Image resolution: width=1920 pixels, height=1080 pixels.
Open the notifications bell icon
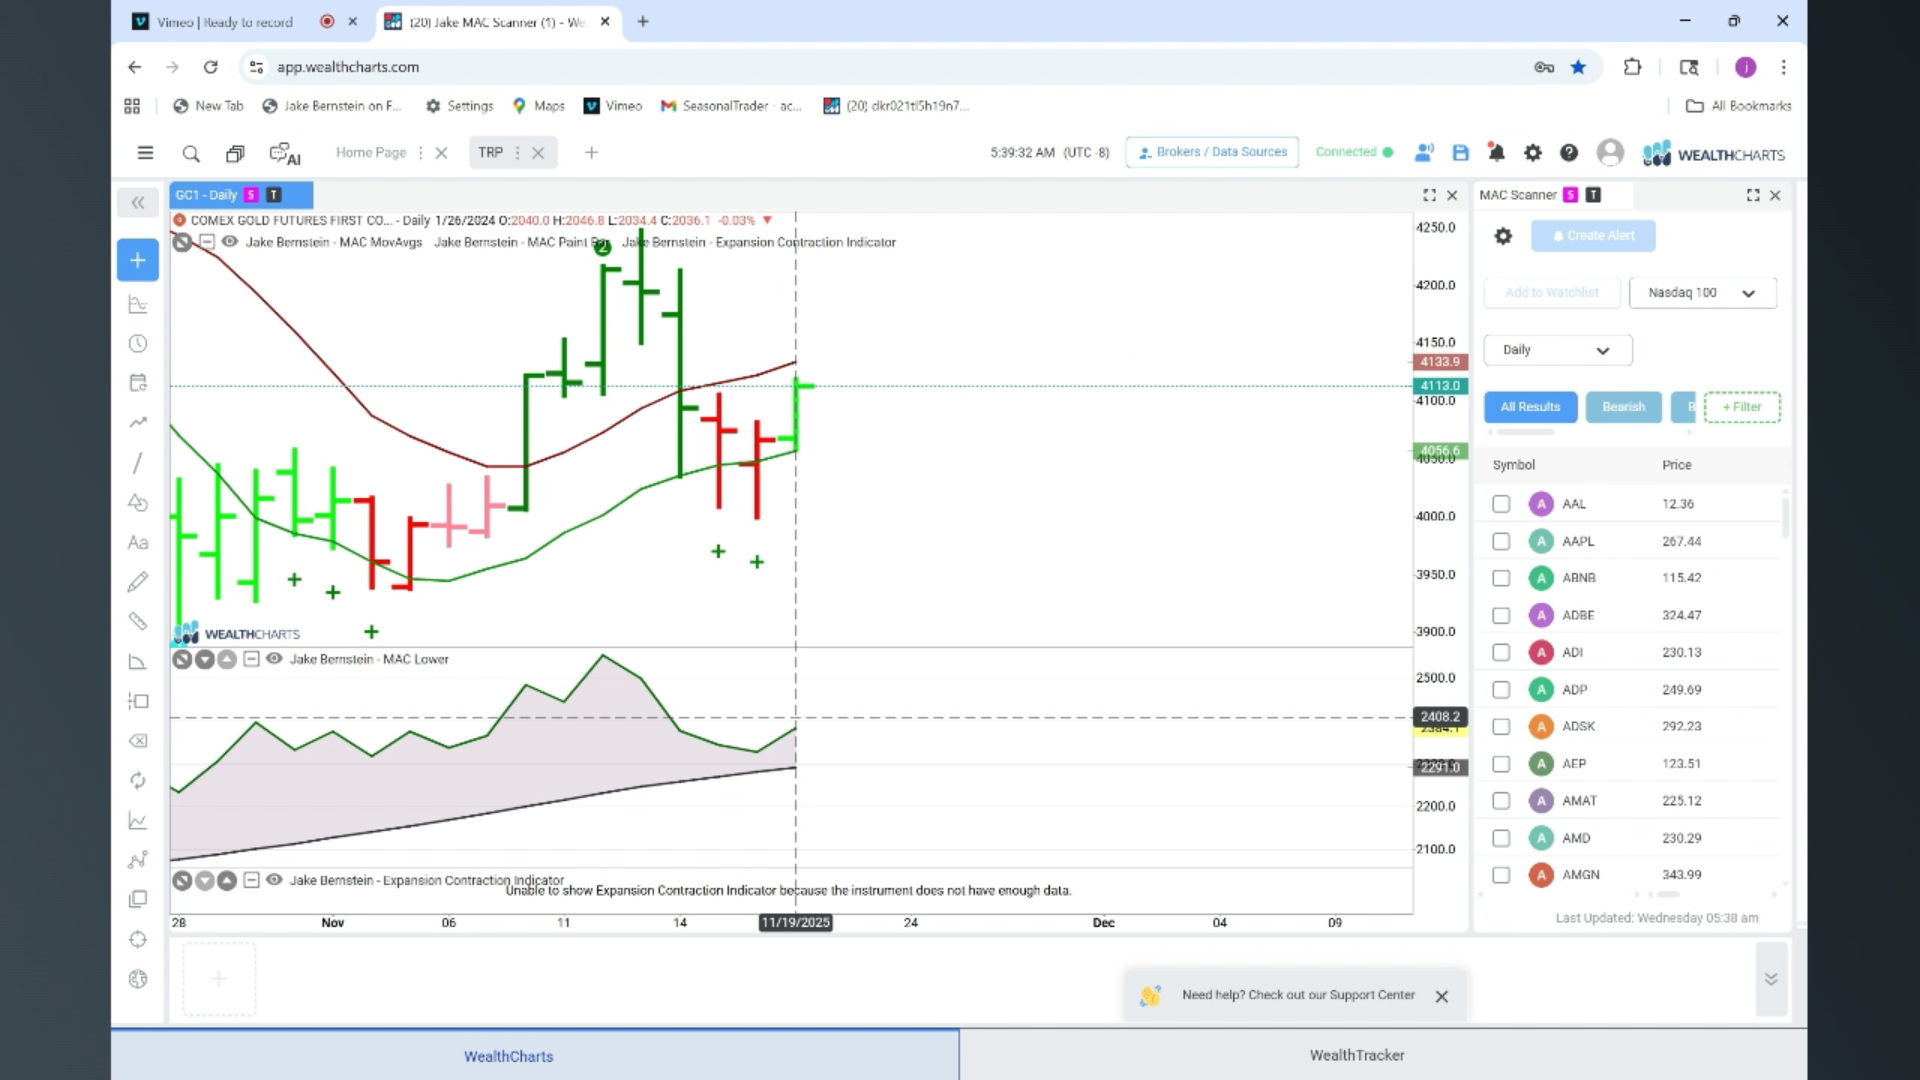(x=1496, y=153)
